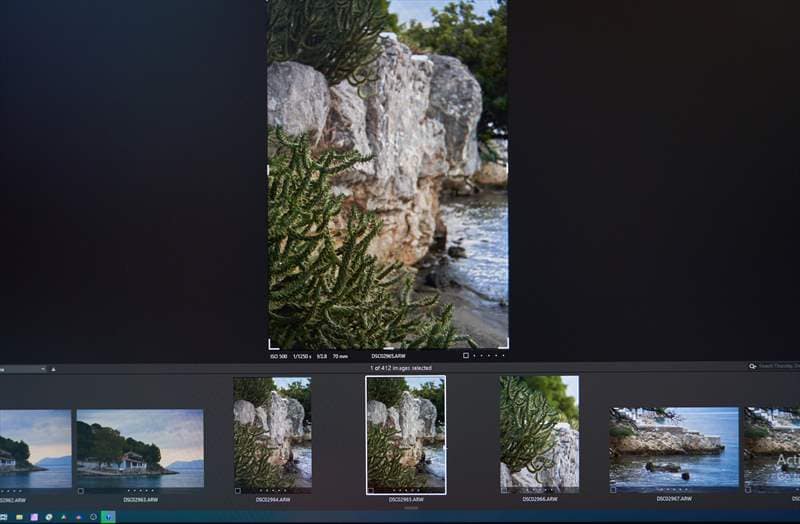Click the 70 mm focal length readout
Viewport: 800px width, 524px height.
click(x=340, y=357)
